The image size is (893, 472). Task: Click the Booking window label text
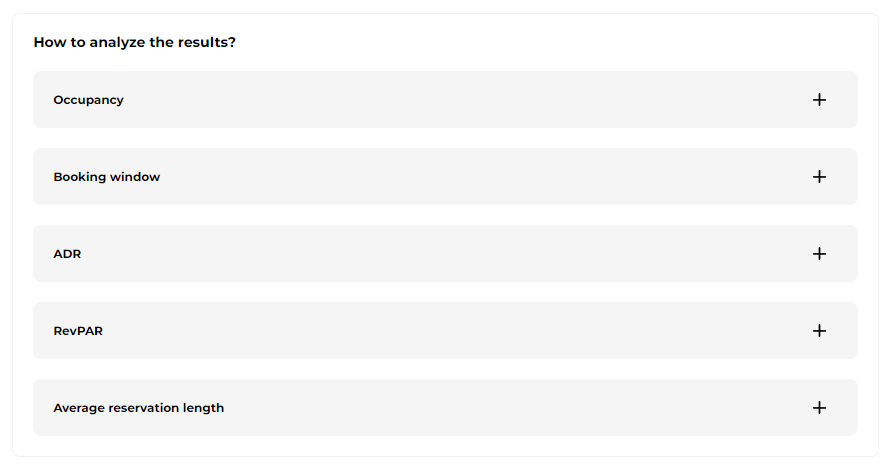pos(106,177)
